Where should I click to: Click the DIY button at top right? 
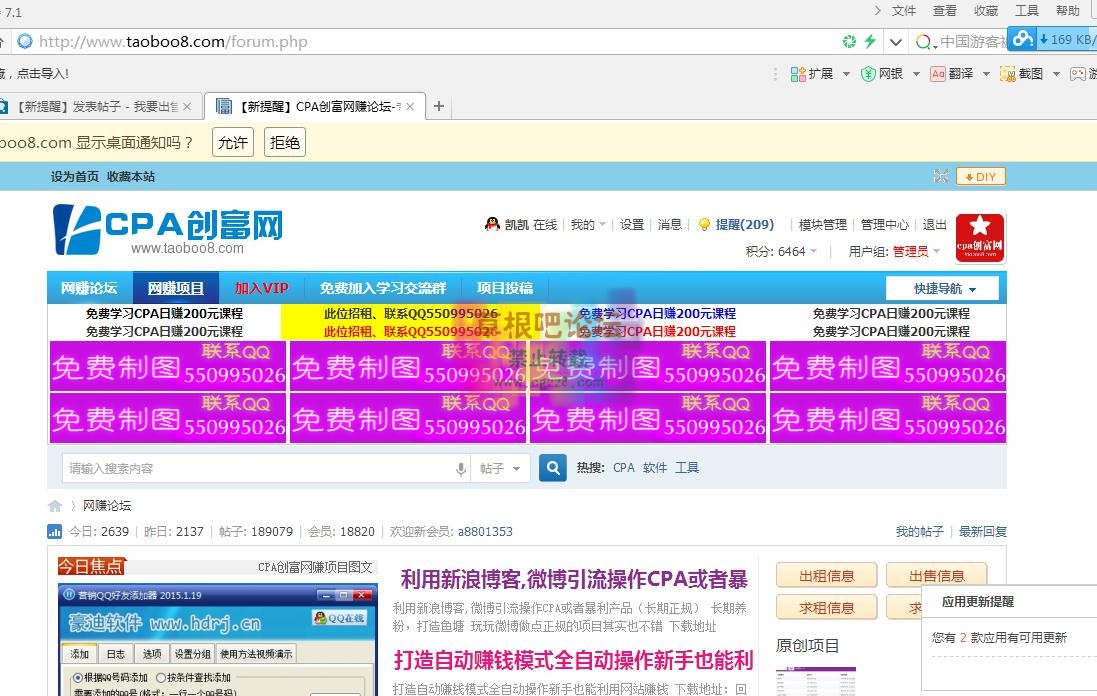point(980,176)
